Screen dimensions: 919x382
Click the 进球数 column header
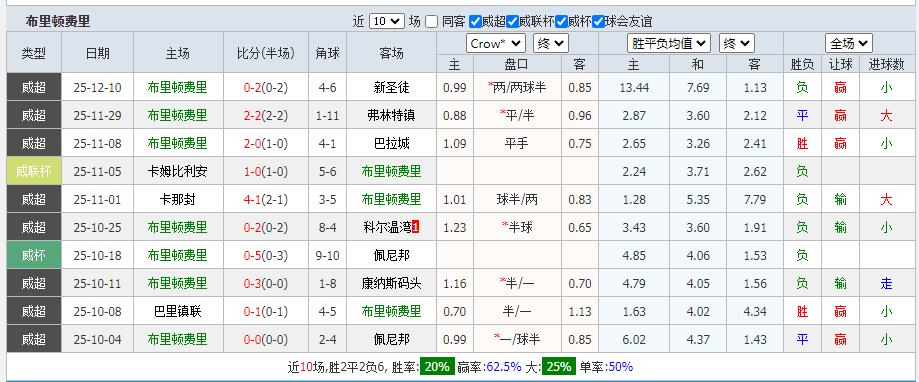pyautogui.click(x=886, y=64)
